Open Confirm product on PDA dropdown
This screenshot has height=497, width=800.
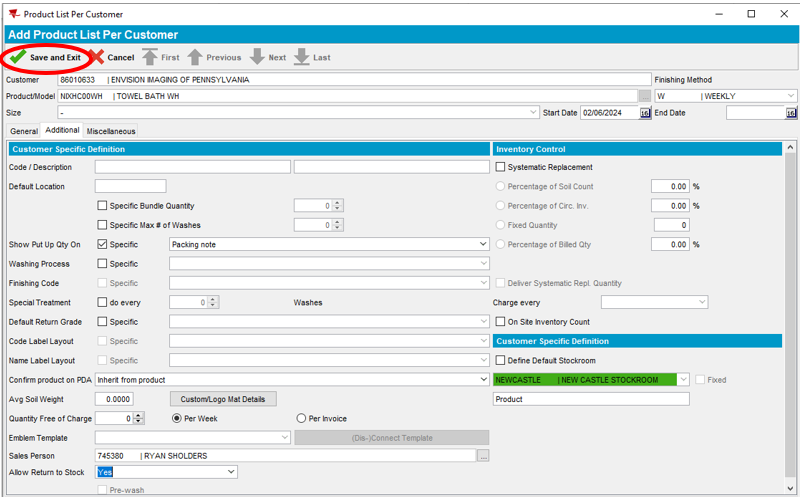pos(483,380)
